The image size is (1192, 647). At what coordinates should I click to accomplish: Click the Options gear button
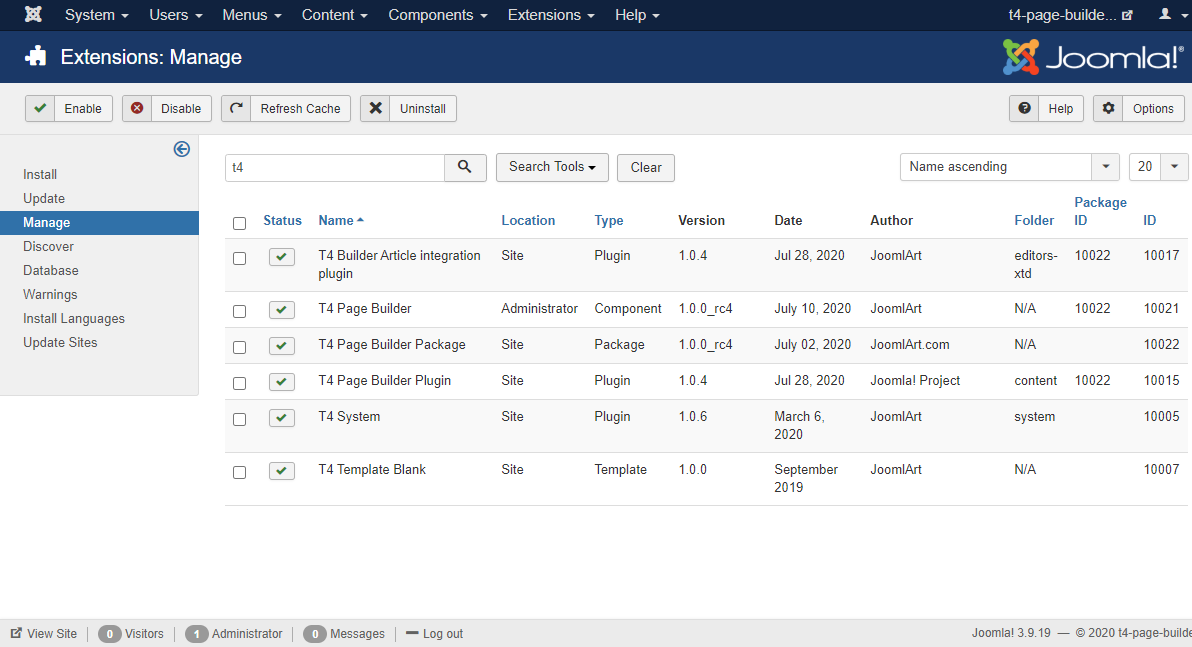click(x=1139, y=109)
